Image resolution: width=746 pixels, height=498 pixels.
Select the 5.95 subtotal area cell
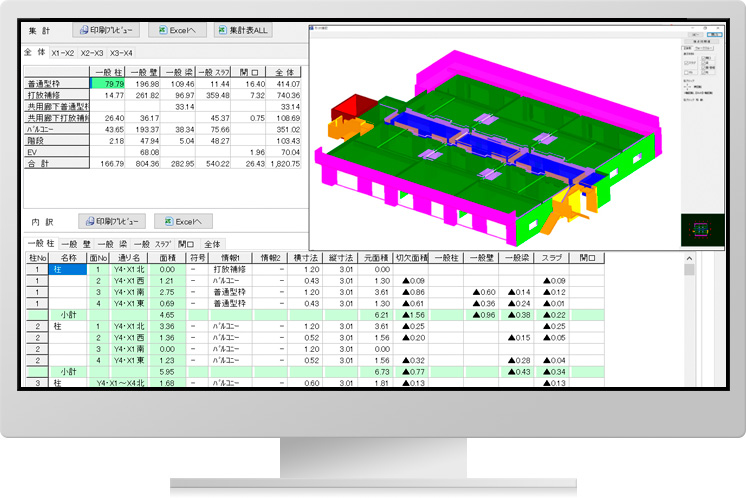coord(167,372)
